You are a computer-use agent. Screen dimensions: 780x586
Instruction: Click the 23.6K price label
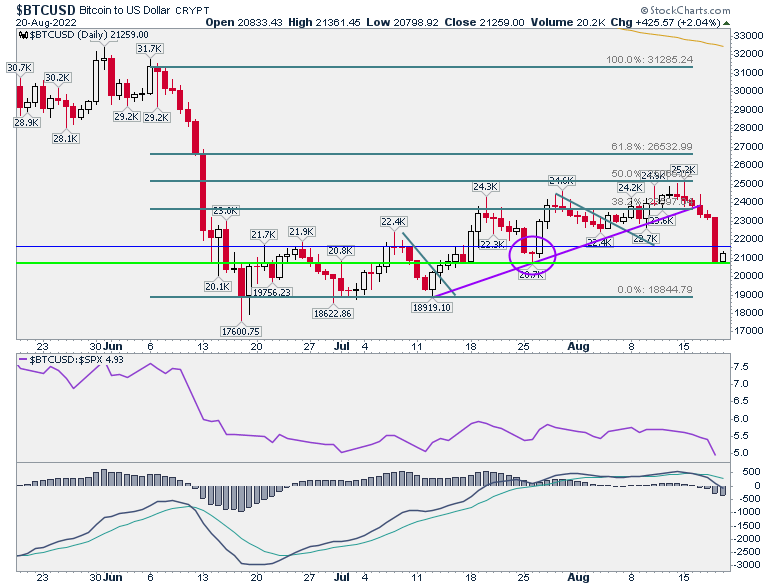pos(662,221)
